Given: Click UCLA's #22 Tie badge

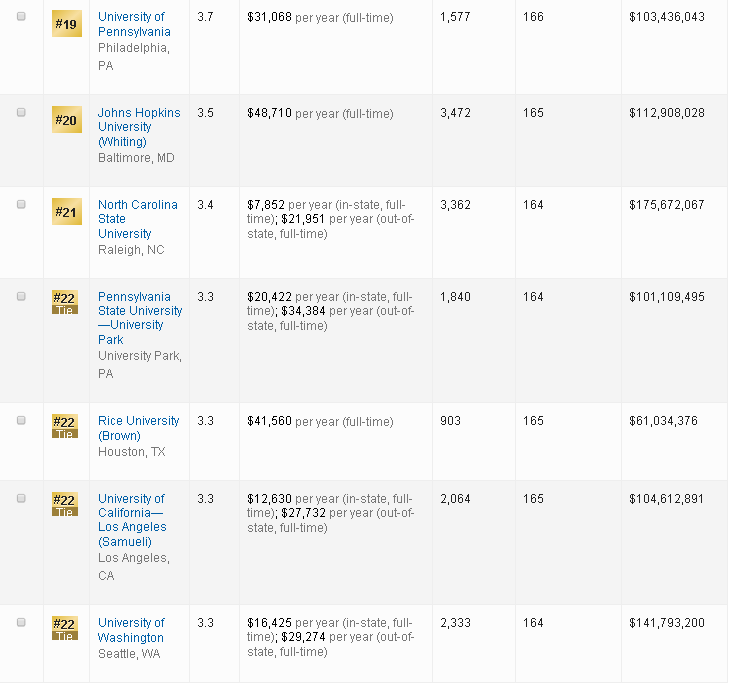Looking at the screenshot, I should click(x=65, y=504).
